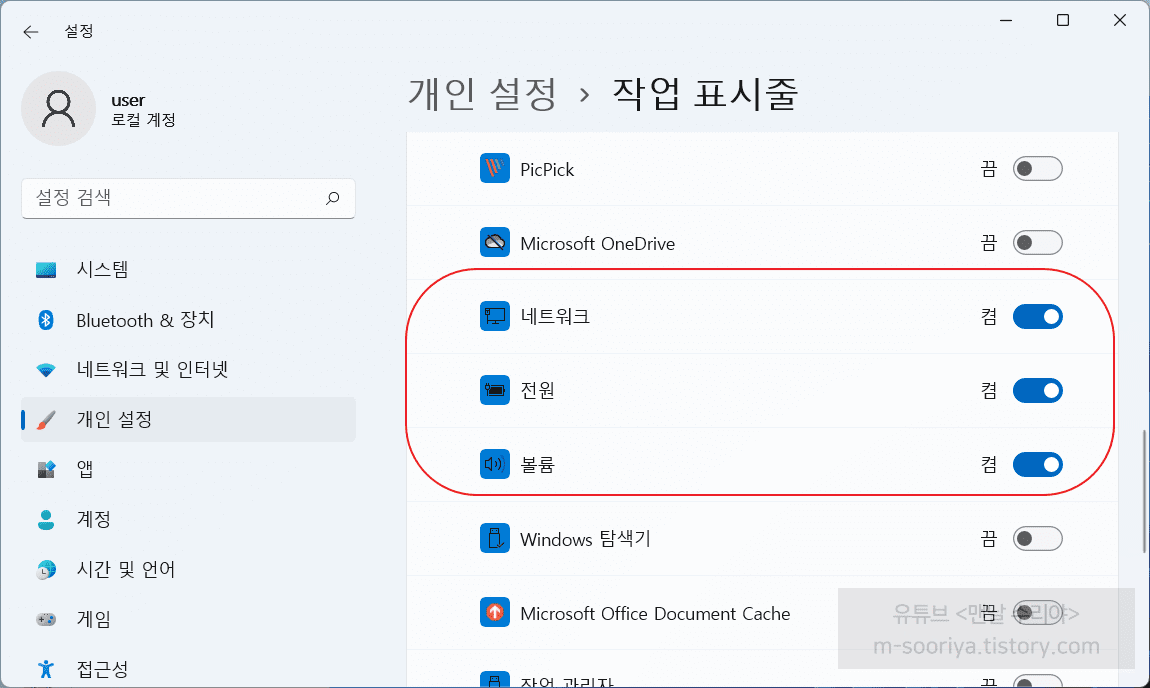Click the 네트워크 tray icon
This screenshot has height=688, width=1150.
(495, 316)
